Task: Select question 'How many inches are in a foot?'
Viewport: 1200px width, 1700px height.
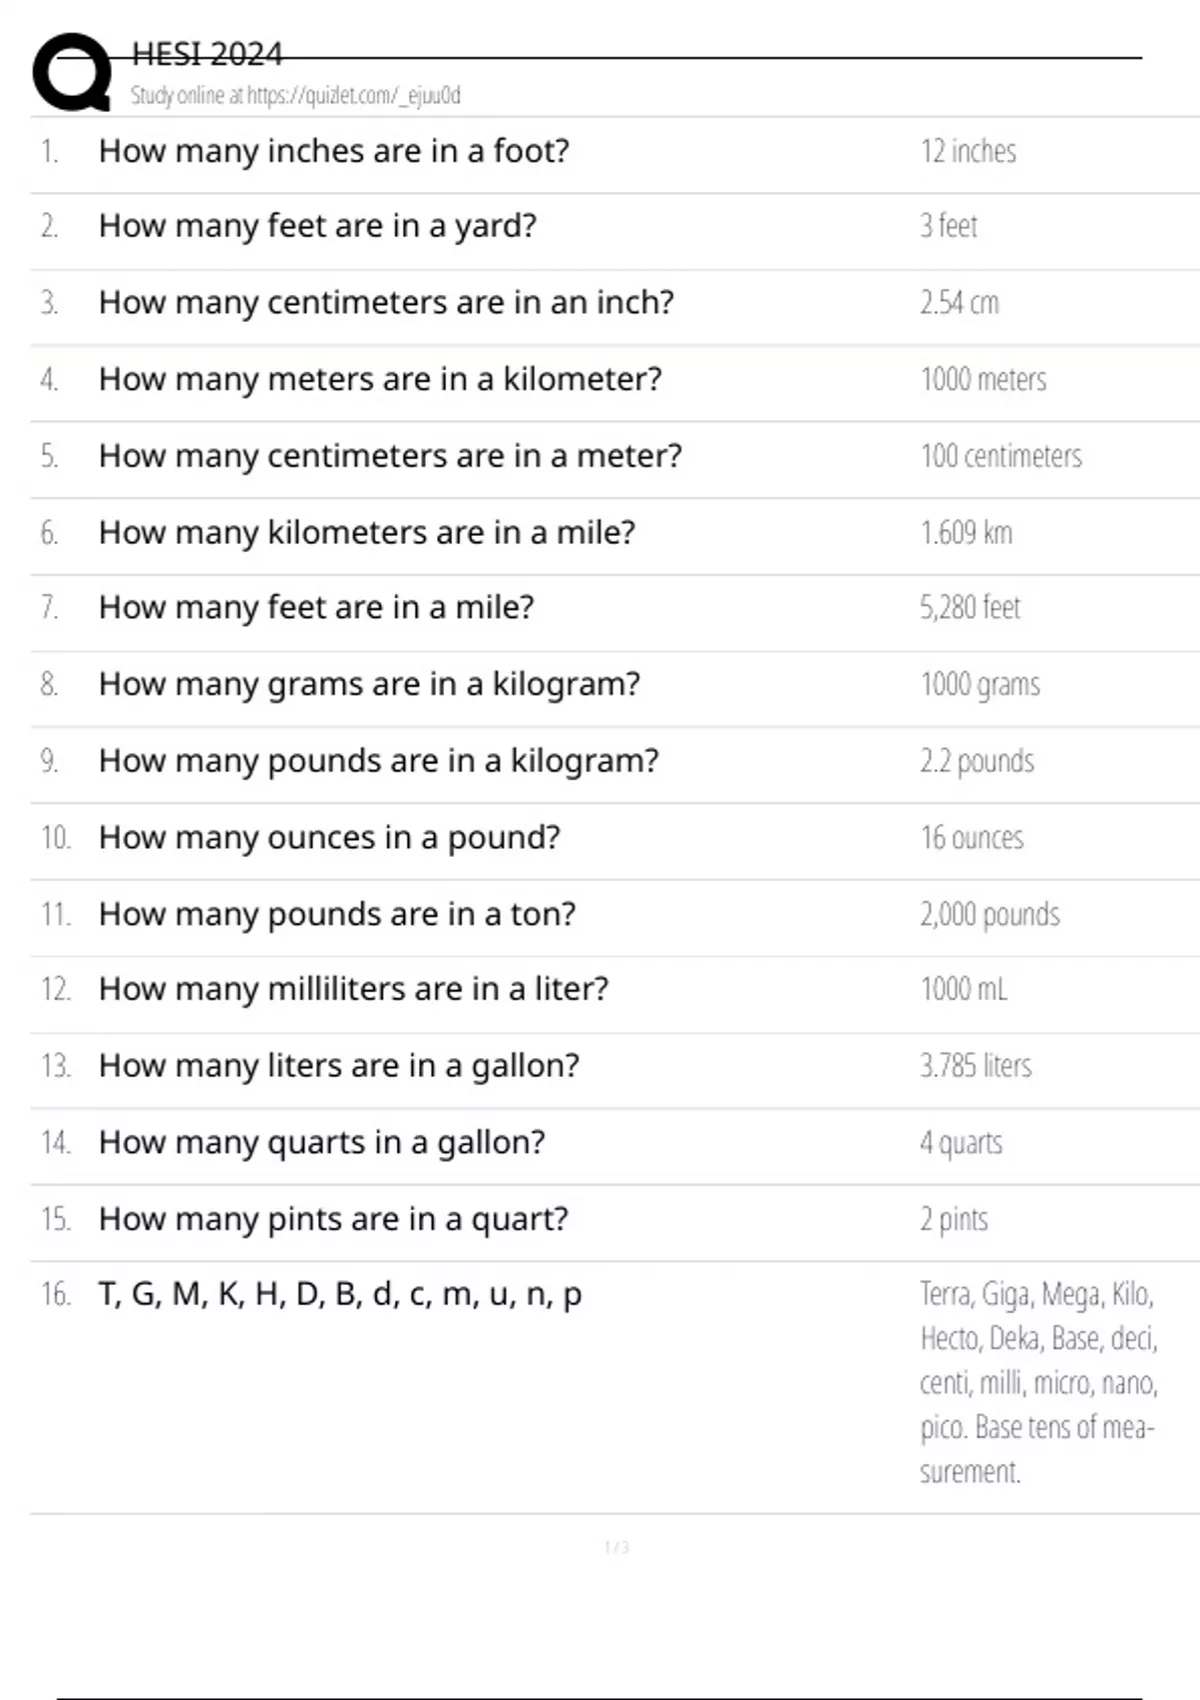Action: pyautogui.click(x=334, y=151)
